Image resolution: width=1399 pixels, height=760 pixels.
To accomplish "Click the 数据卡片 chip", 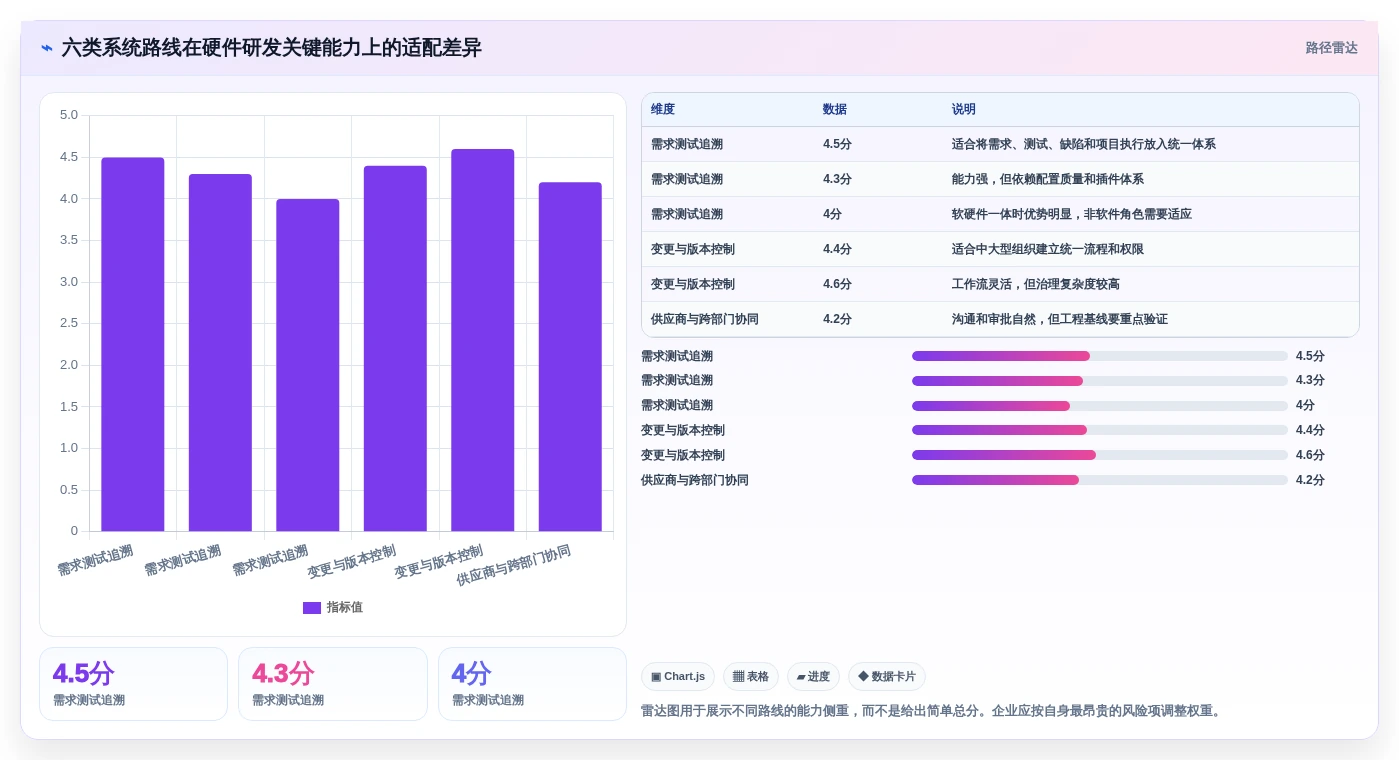I will tap(887, 677).
